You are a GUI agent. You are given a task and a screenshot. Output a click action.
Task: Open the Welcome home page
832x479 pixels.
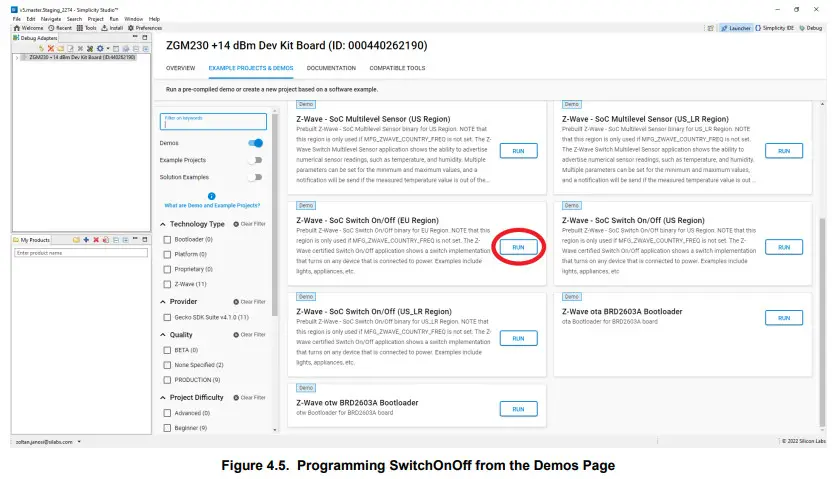[x=29, y=28]
